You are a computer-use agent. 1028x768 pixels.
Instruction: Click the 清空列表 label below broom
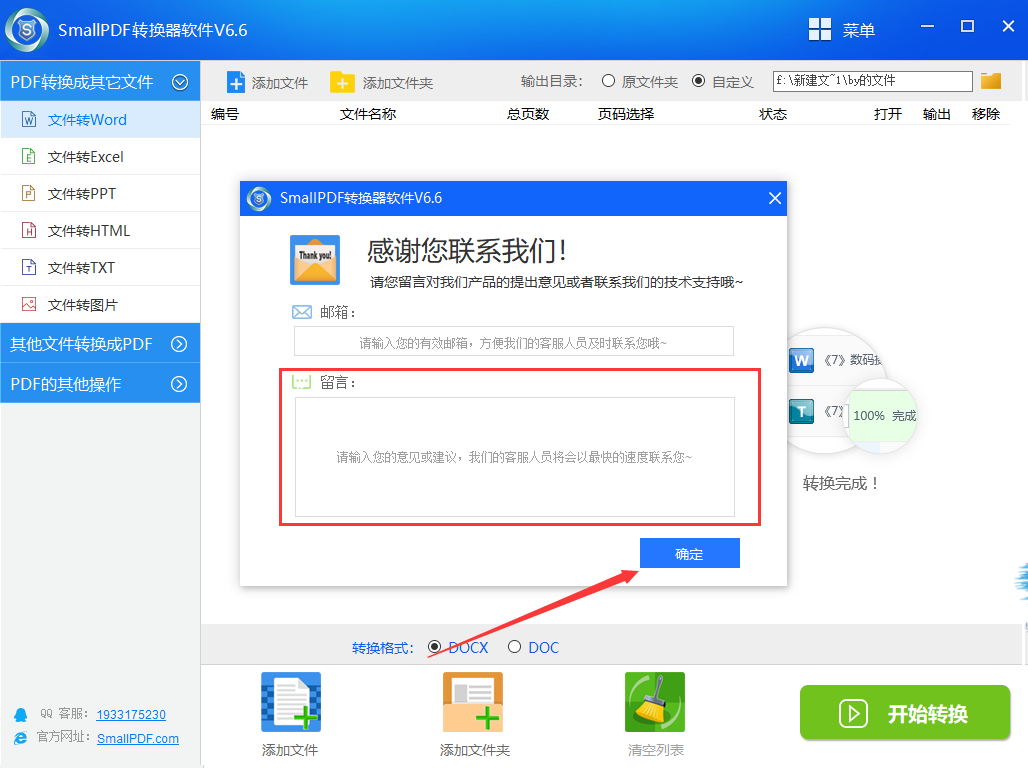(656, 750)
